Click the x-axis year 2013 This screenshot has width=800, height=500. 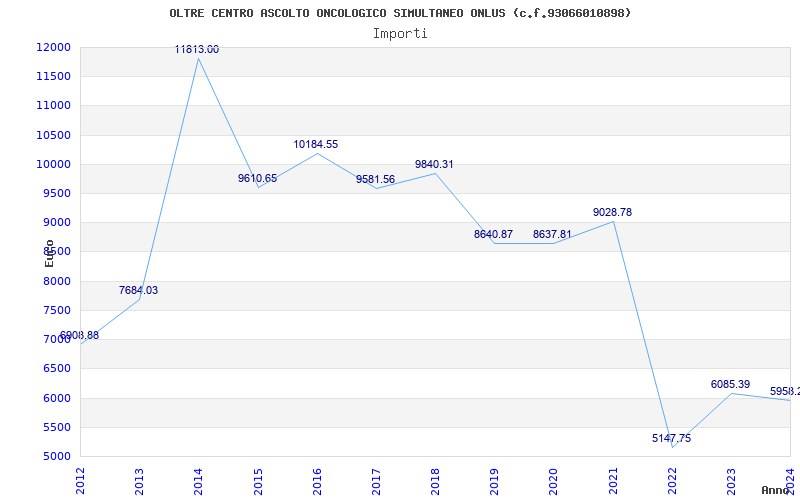coord(139,482)
